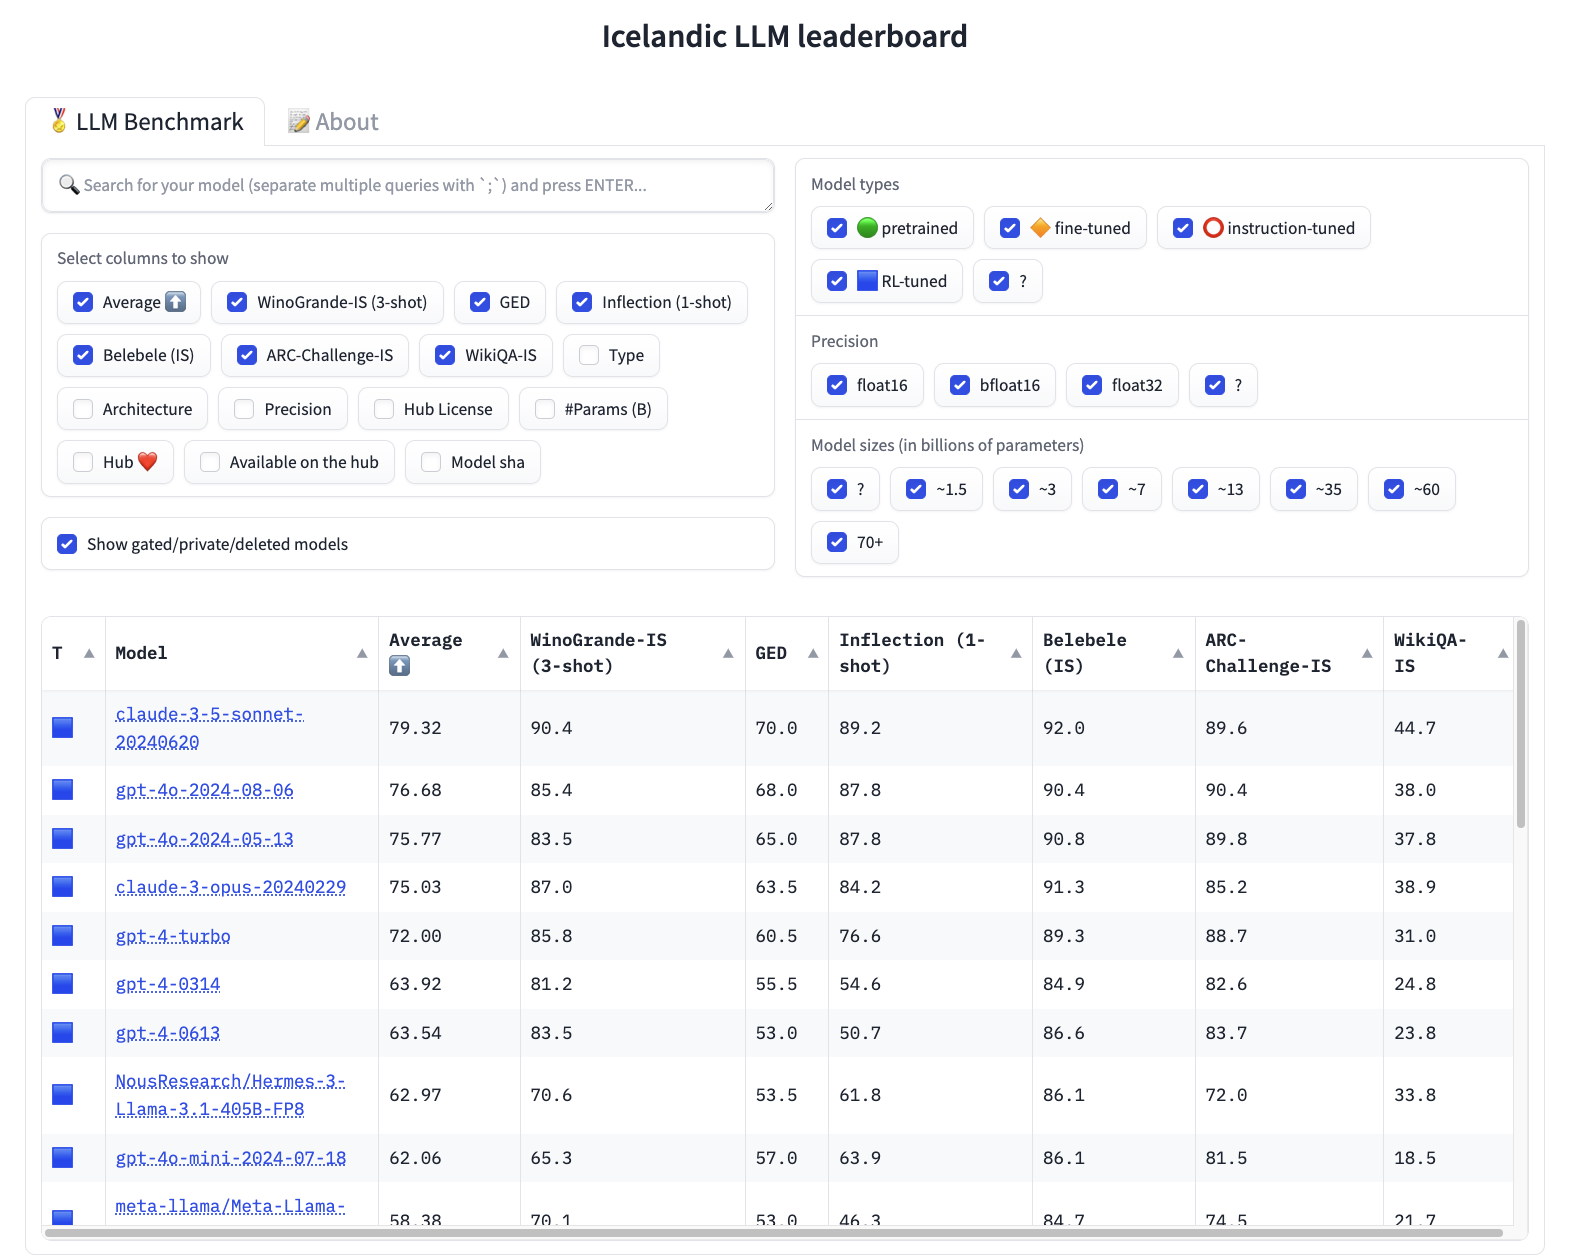Open the About tab
The width and height of the screenshot is (1570, 1260).
333,122
